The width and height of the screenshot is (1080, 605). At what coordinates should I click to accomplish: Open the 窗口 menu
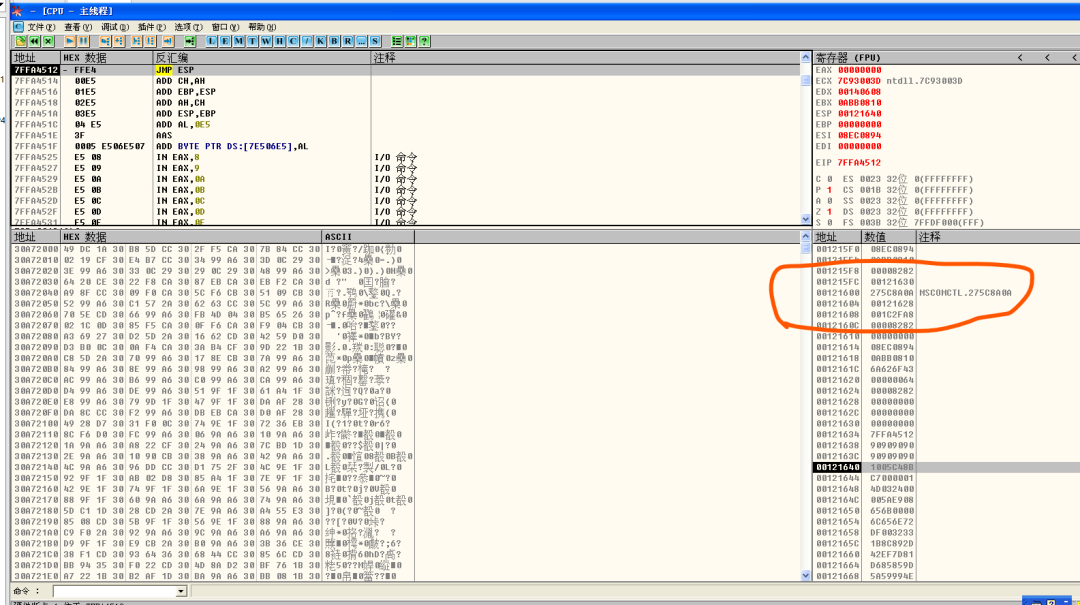click(225, 27)
